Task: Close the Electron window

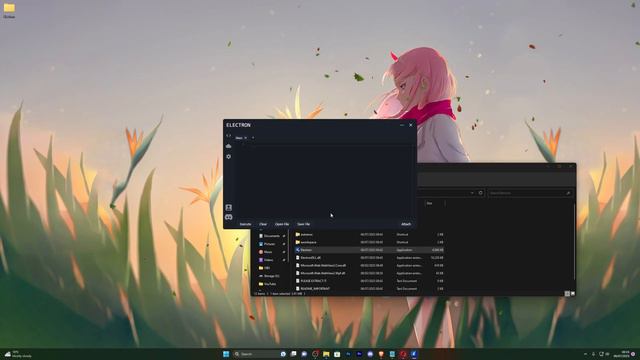Action: (411, 125)
